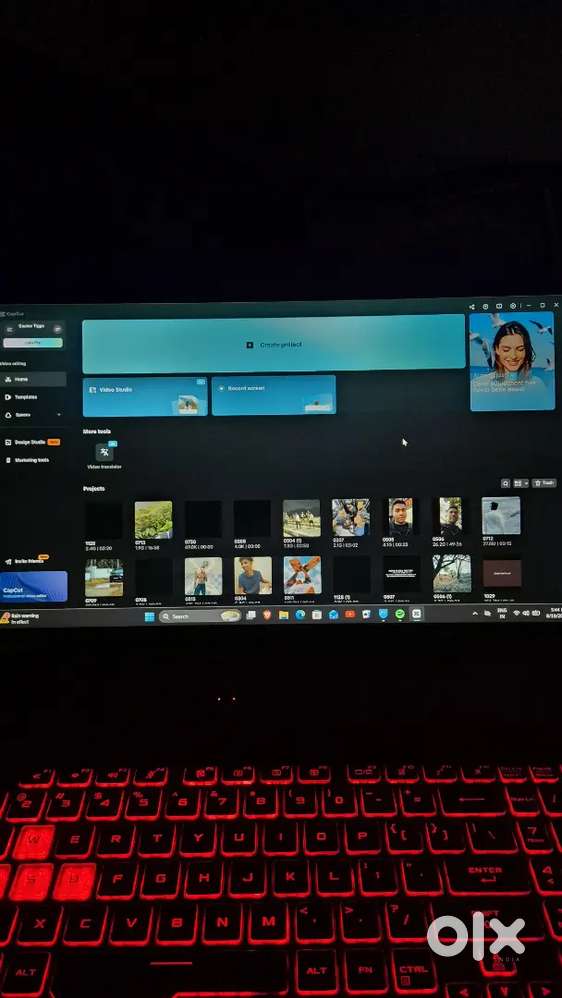Viewport: 562px width, 998px height.
Task: Open the Video translator tool icon
Action: click(104, 453)
